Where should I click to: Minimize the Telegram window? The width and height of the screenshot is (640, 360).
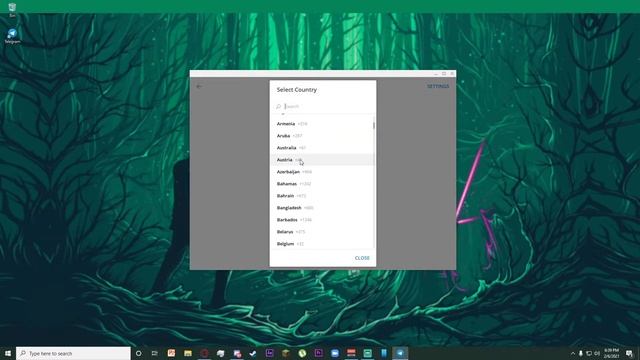coord(436,74)
